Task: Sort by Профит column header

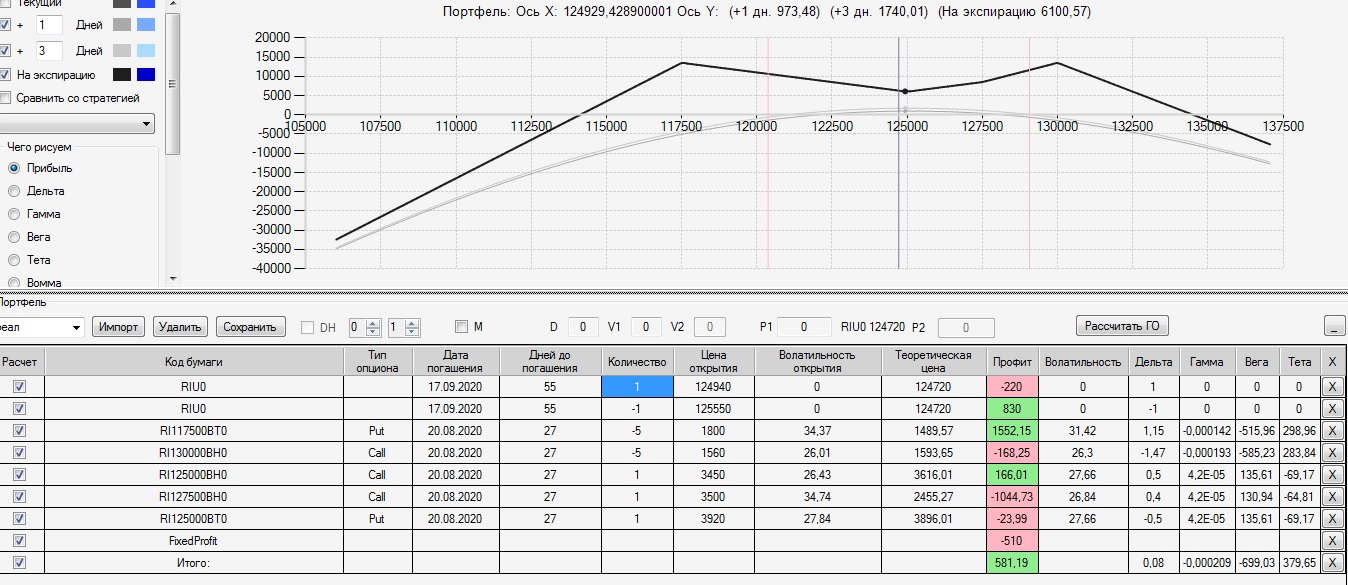Action: [1012, 361]
